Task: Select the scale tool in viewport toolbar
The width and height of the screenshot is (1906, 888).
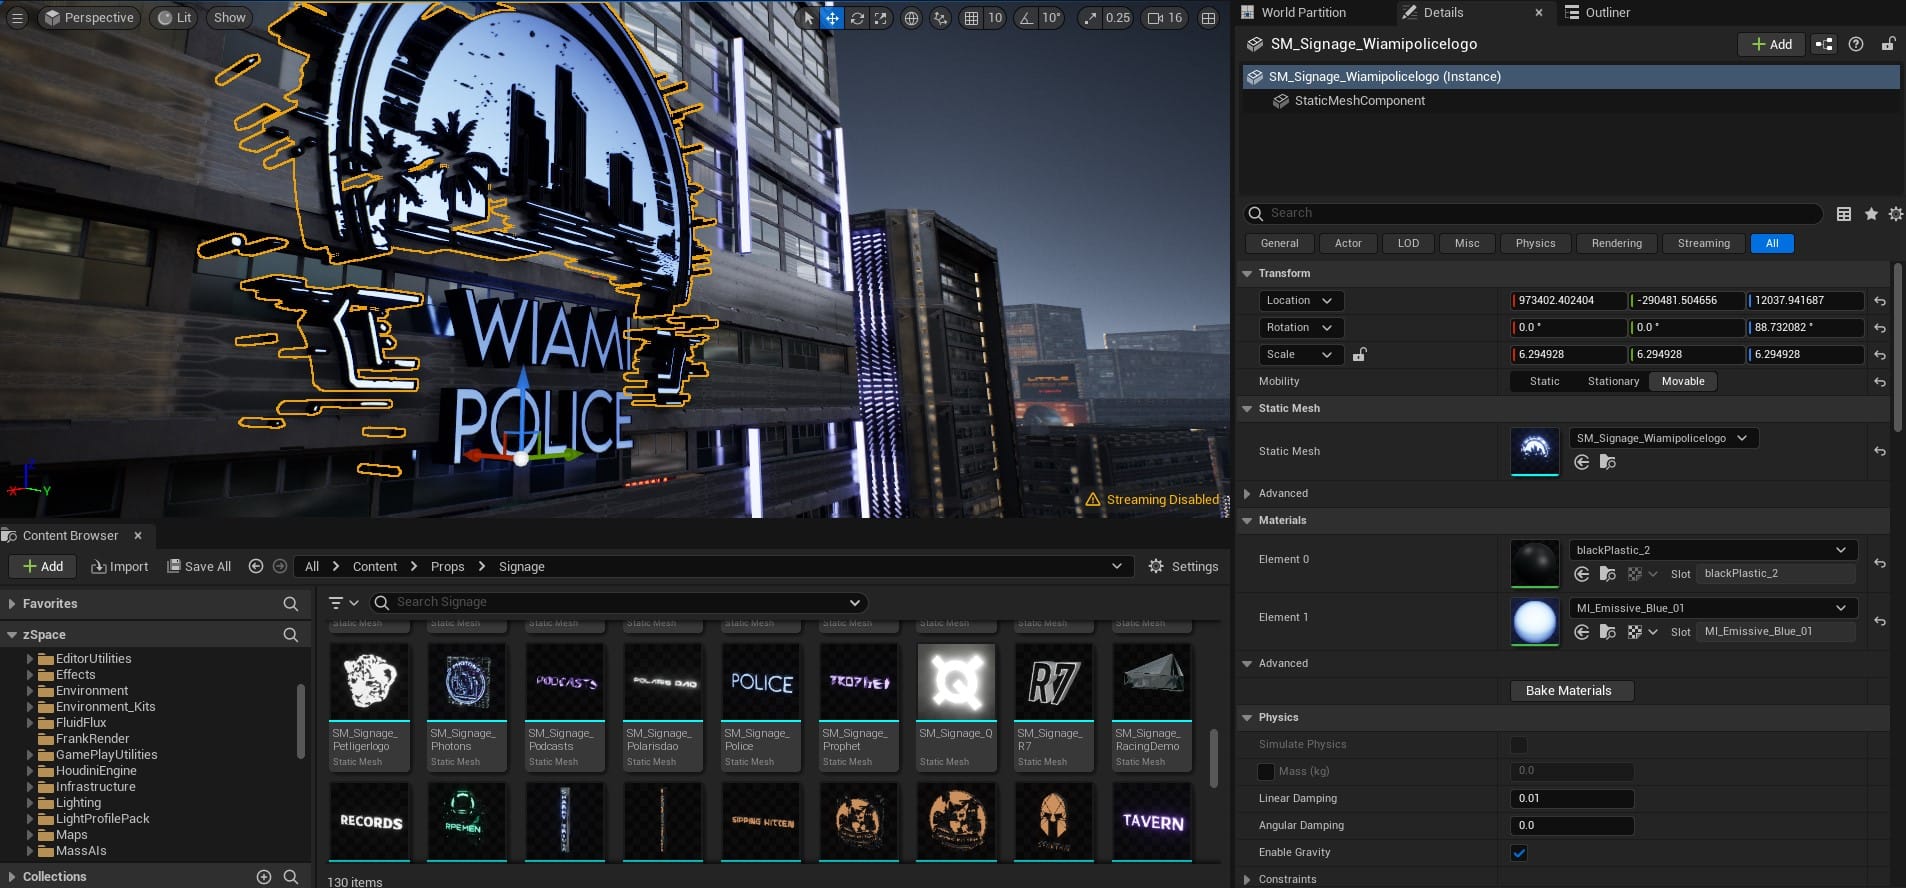Action: tap(880, 18)
